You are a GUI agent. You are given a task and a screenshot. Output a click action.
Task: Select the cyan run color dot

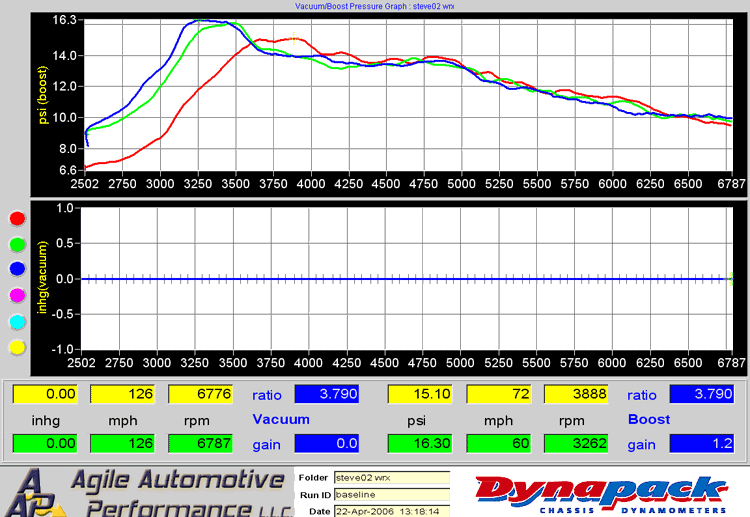[x=17, y=322]
